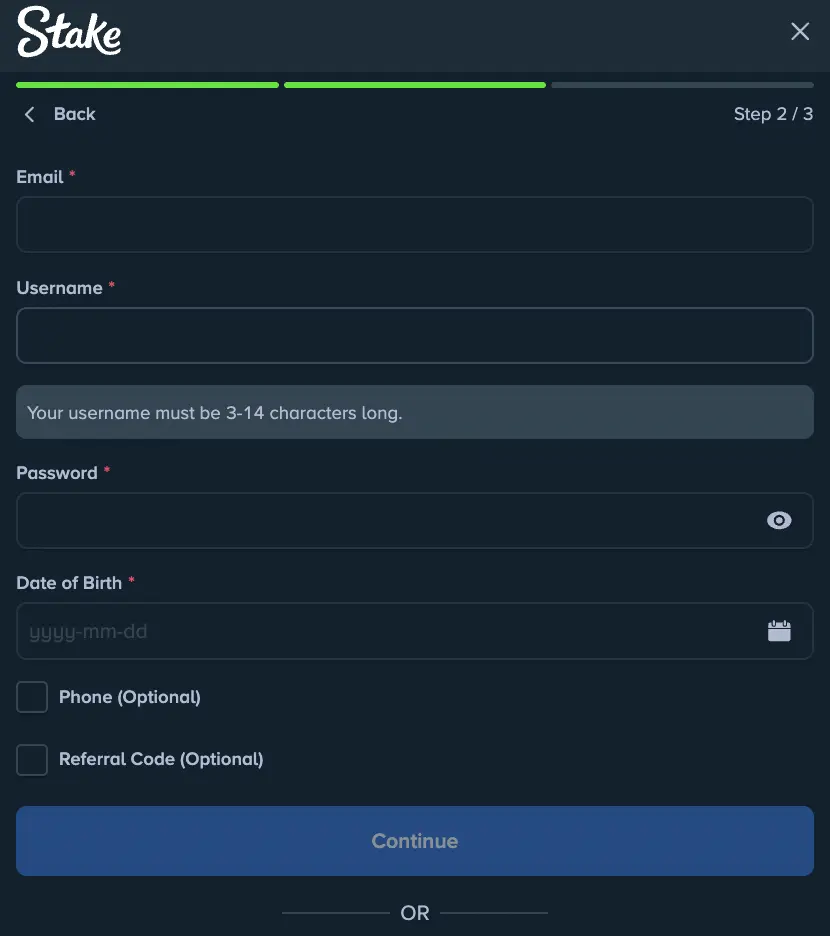
Task: Click the third gray progress segment
Action: [x=682, y=85]
